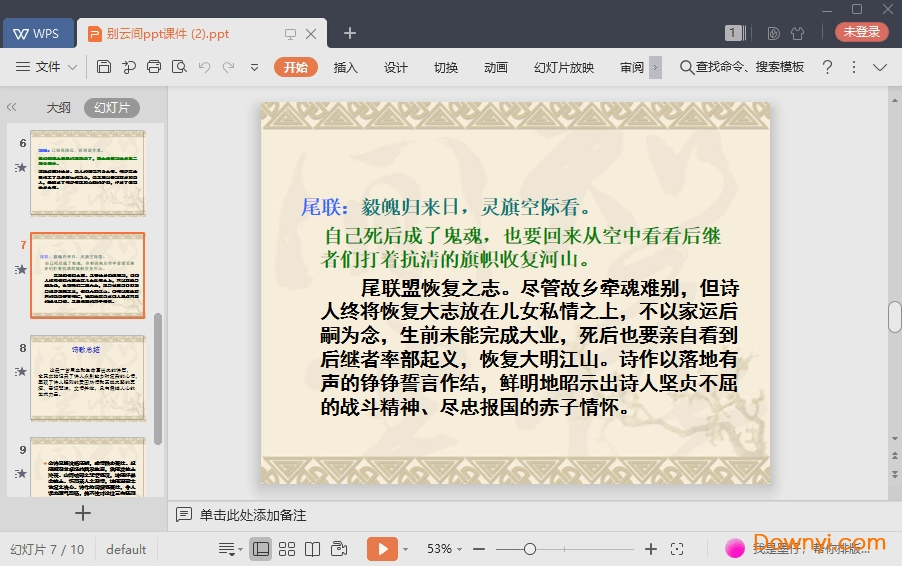Toggle normal view in status bar

261,549
